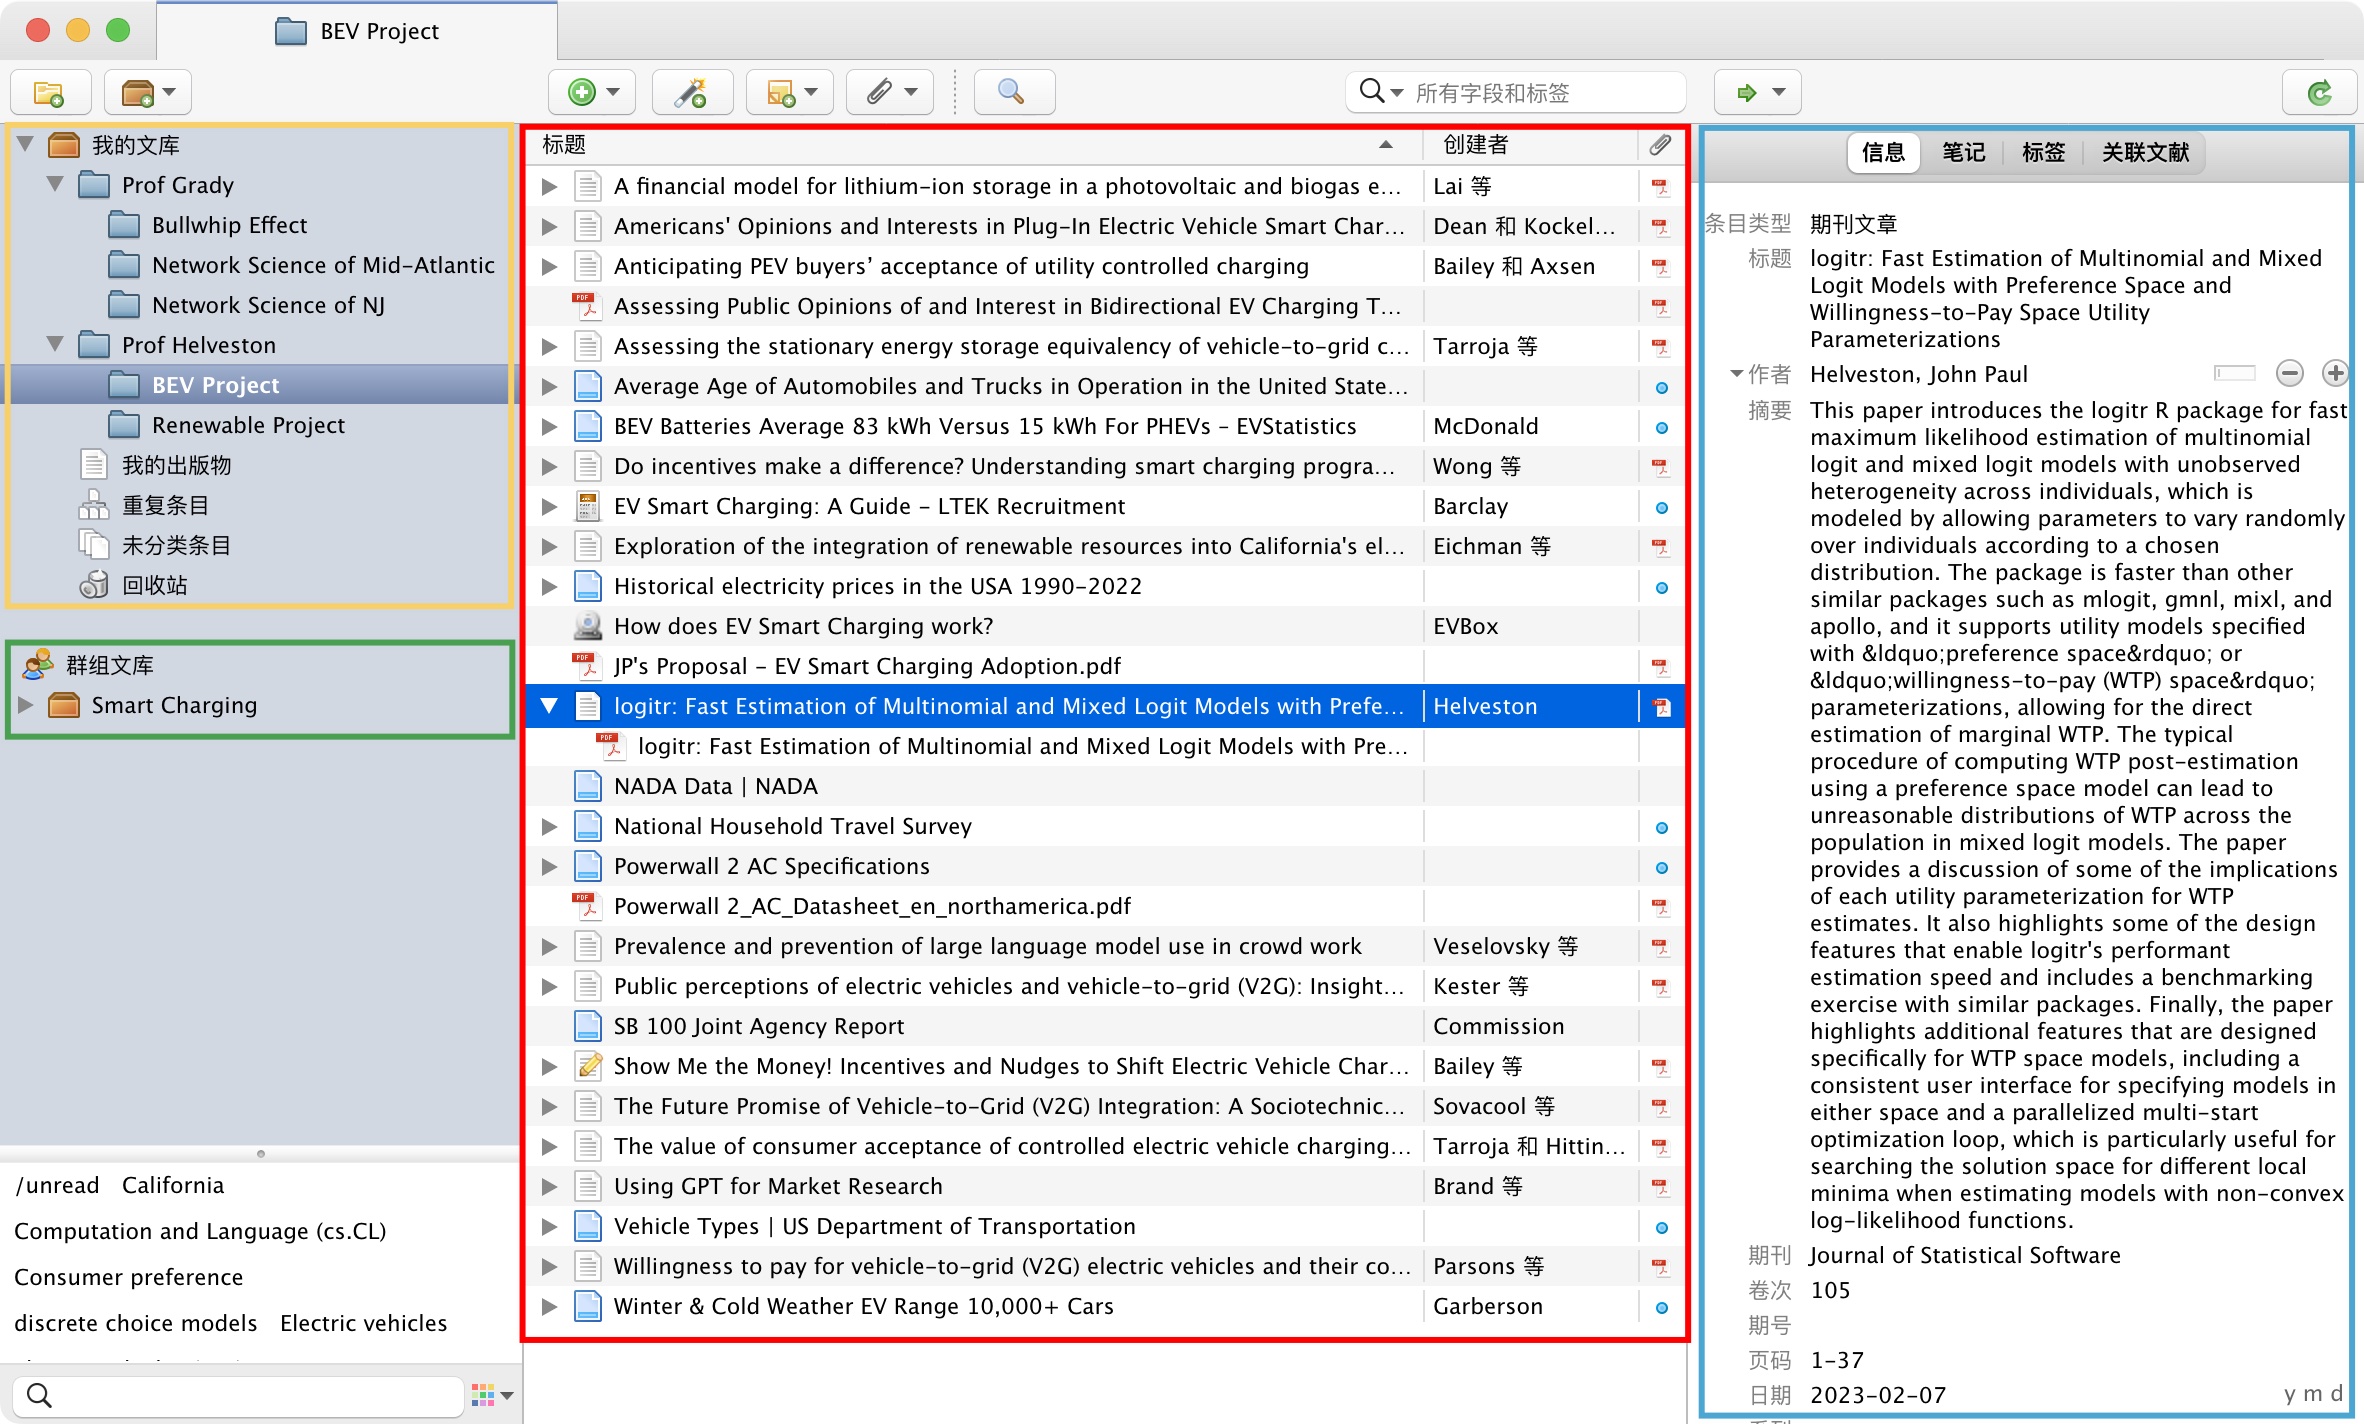Screen dimensions: 2364x1424
Task: Select the California tag
Action: tap(173, 1185)
